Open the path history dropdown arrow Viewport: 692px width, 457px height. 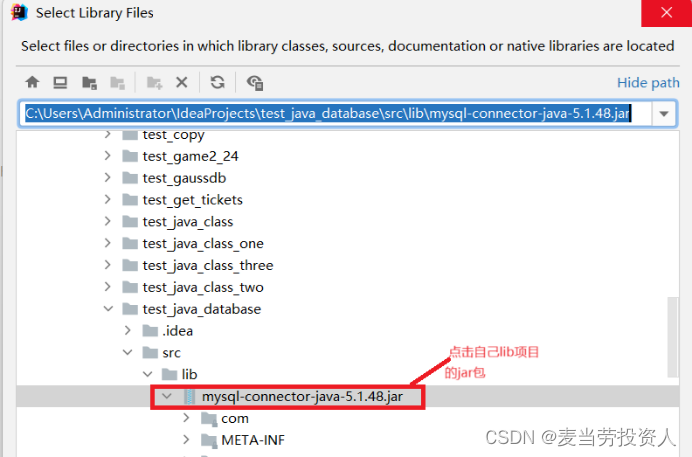(664, 114)
